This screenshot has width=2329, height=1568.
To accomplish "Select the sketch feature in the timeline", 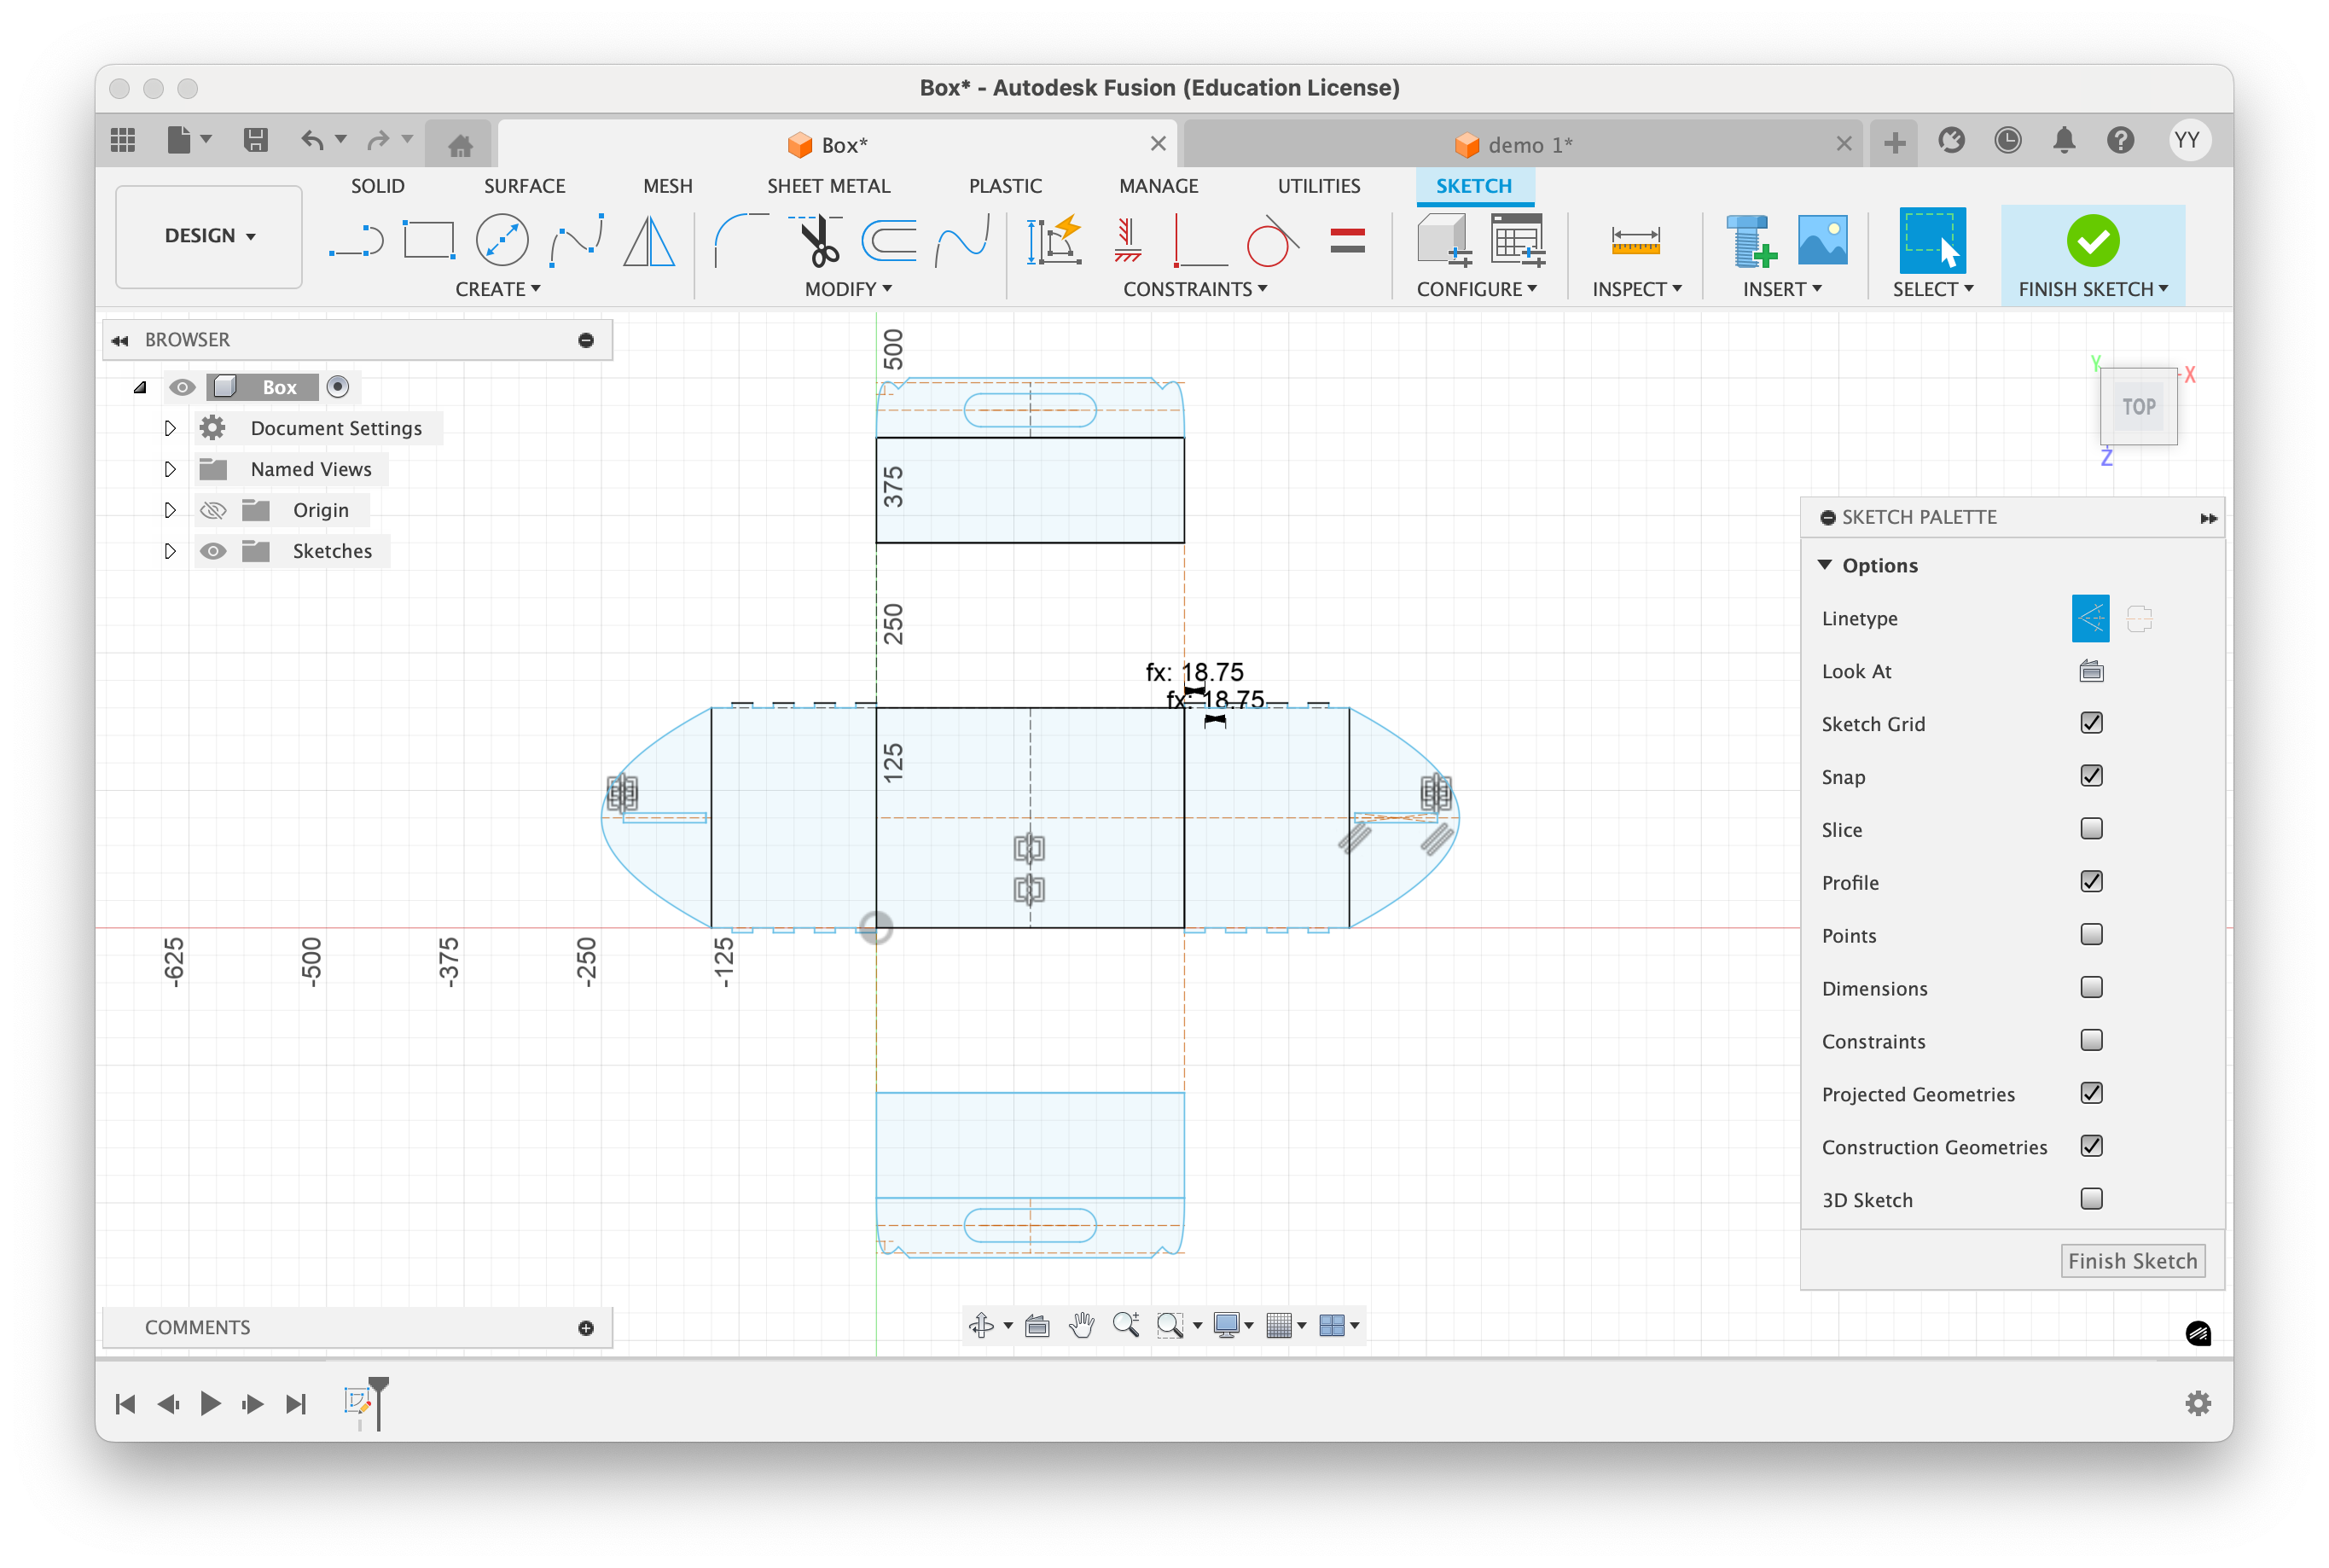I will (x=357, y=1402).
